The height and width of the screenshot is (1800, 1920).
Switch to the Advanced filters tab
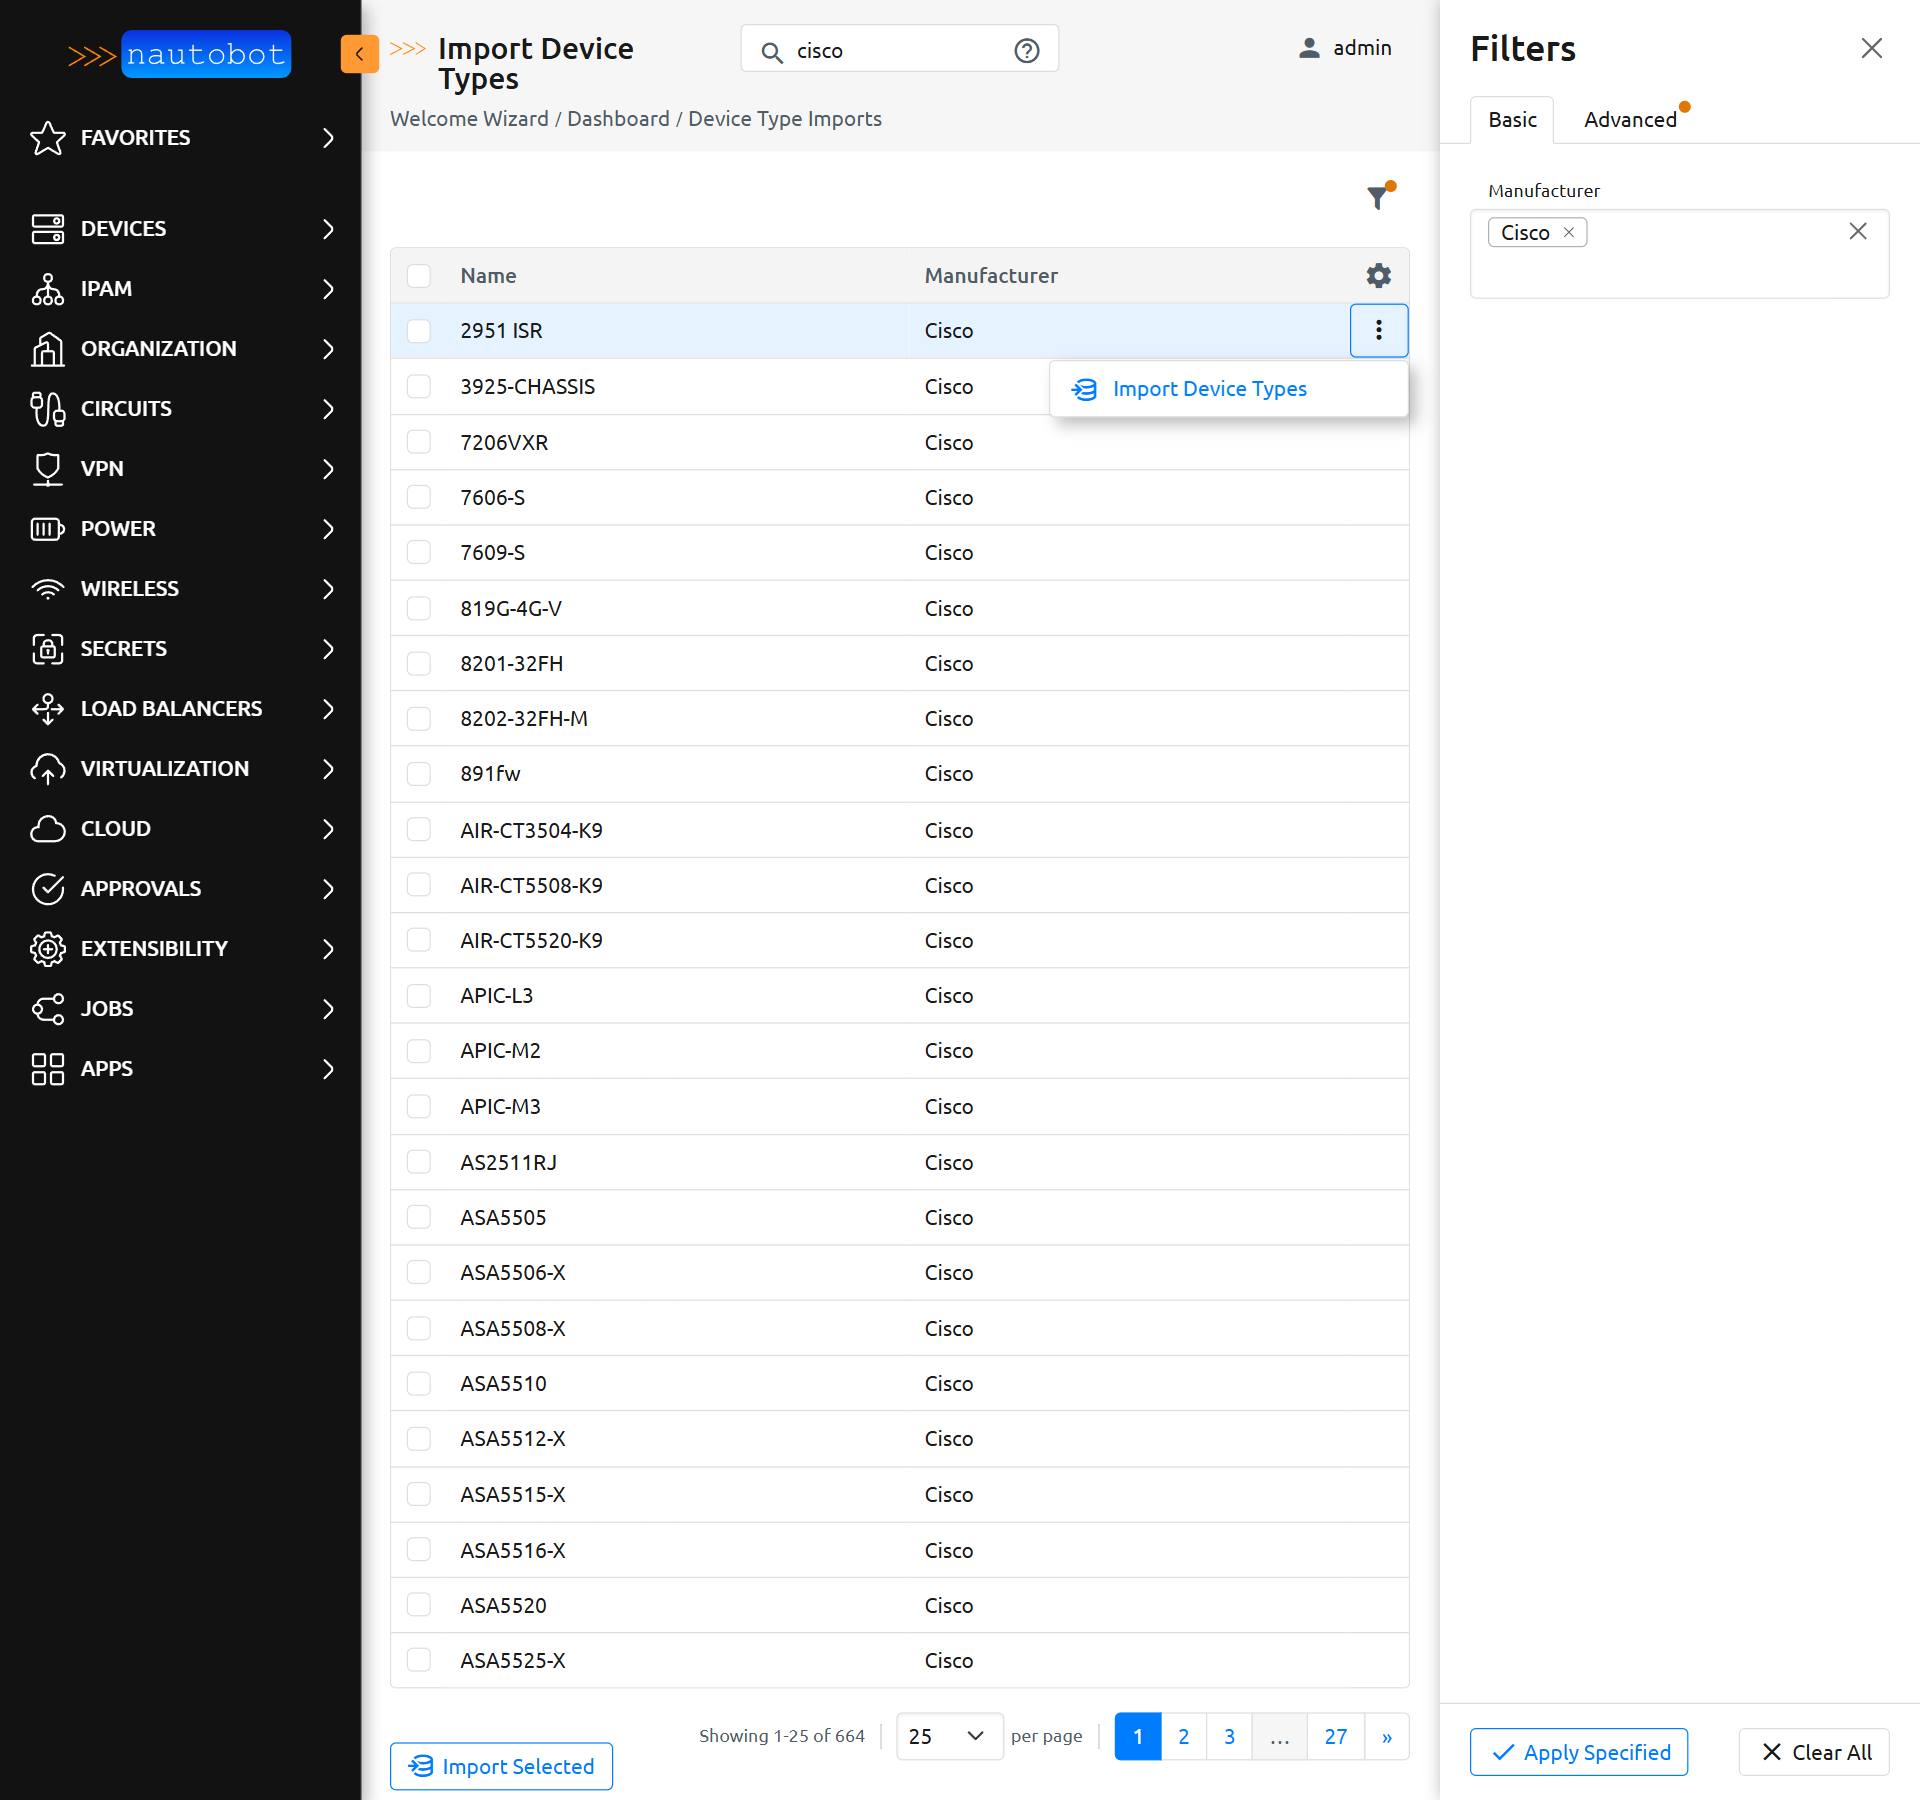point(1630,119)
